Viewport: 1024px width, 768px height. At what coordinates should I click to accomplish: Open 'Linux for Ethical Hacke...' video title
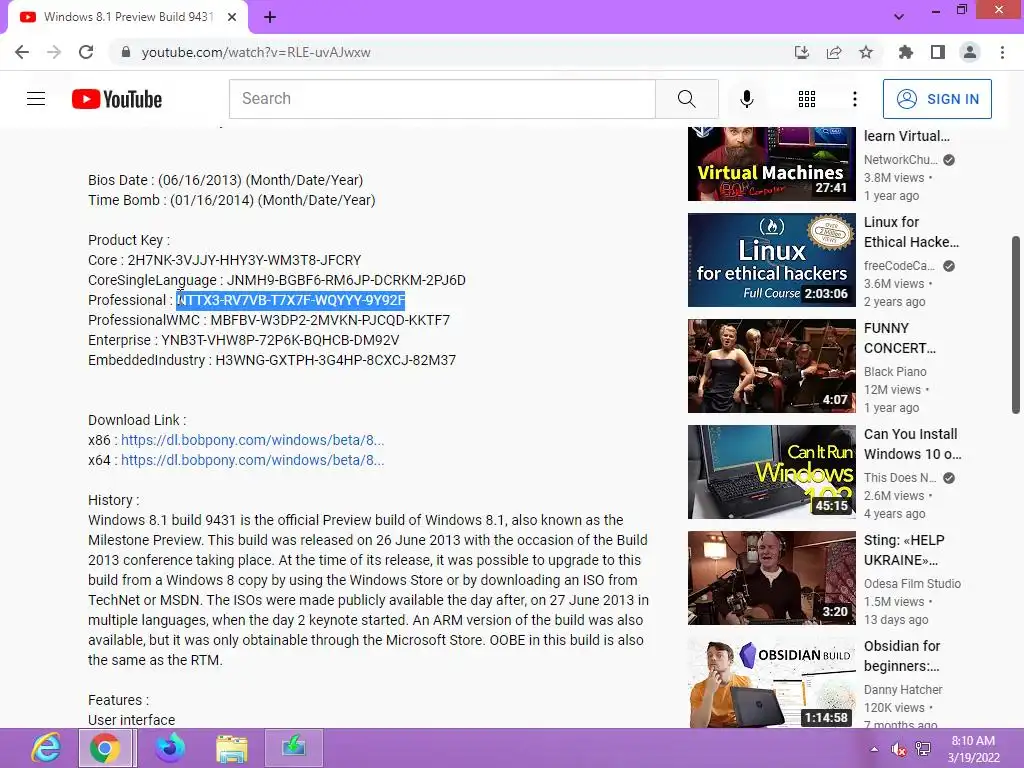[x=911, y=232]
